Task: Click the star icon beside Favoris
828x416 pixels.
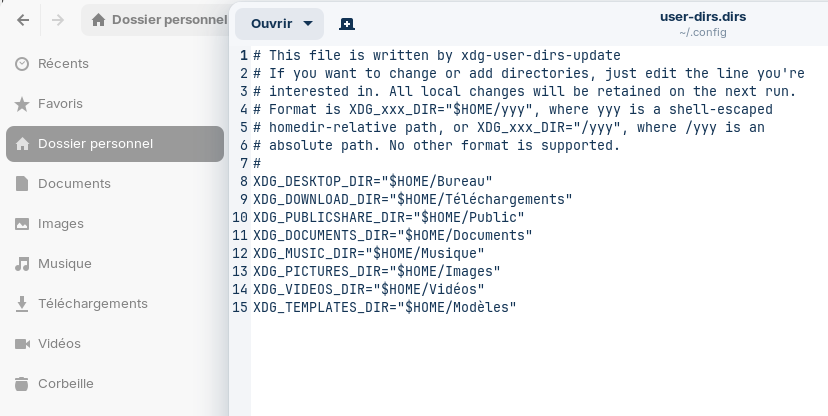Action: [x=22, y=104]
